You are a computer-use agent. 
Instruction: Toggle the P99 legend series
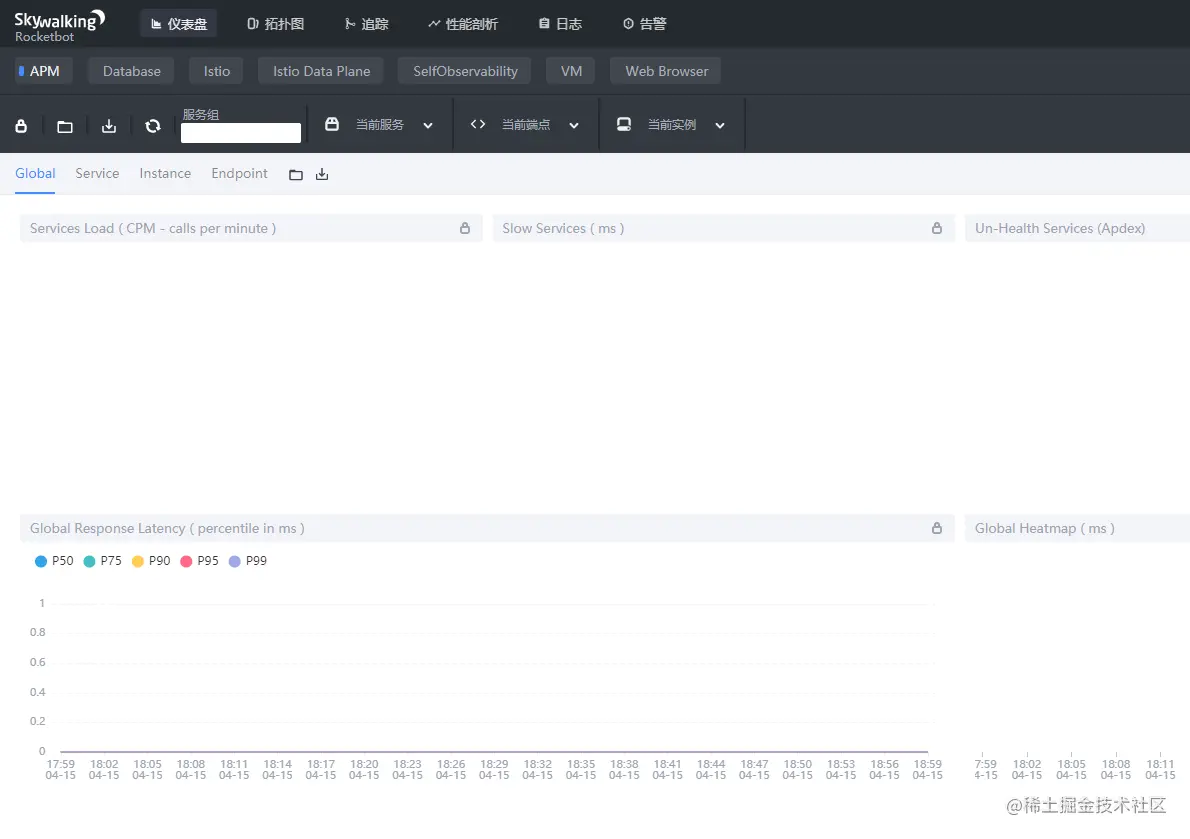pos(247,561)
